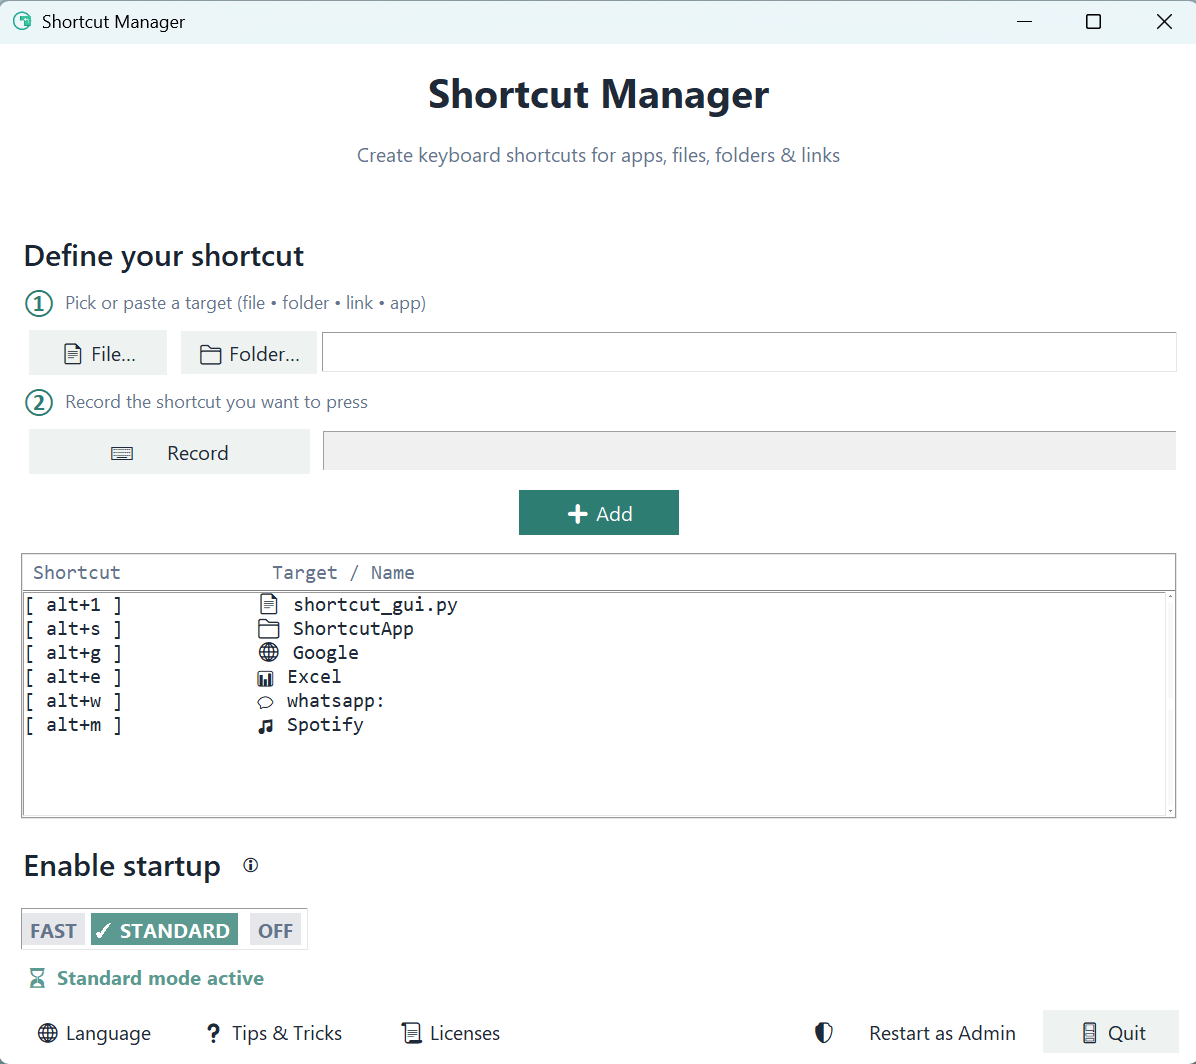Click the folder icon beside ShortcutApp
Image resolution: width=1196 pixels, height=1064 pixels.
pos(268,628)
